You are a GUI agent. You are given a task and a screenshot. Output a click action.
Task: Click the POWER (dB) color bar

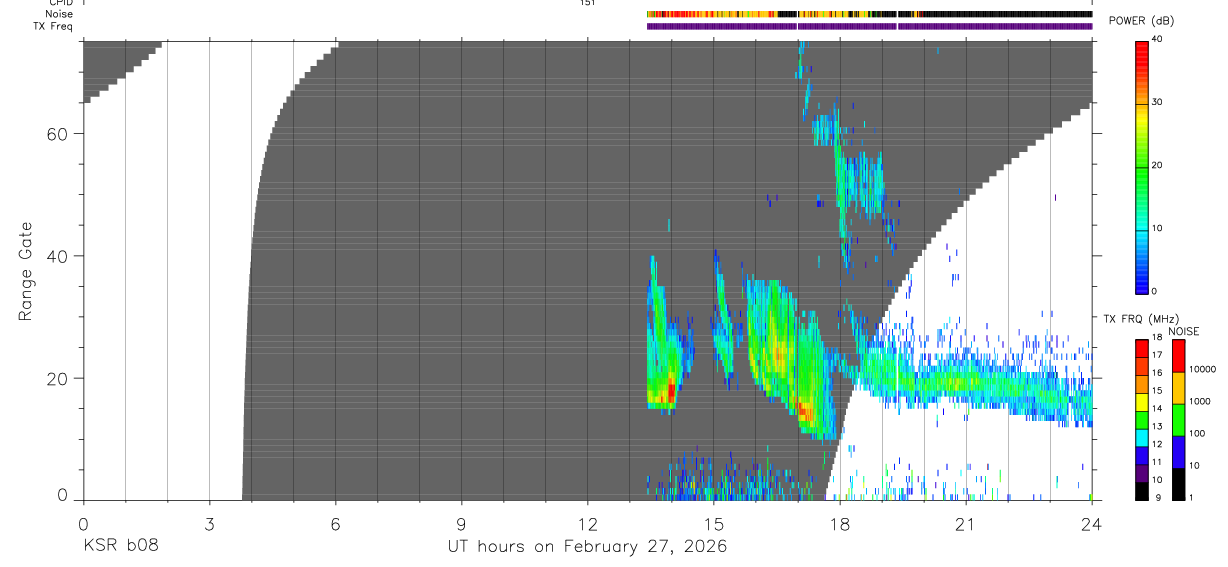click(x=1142, y=166)
